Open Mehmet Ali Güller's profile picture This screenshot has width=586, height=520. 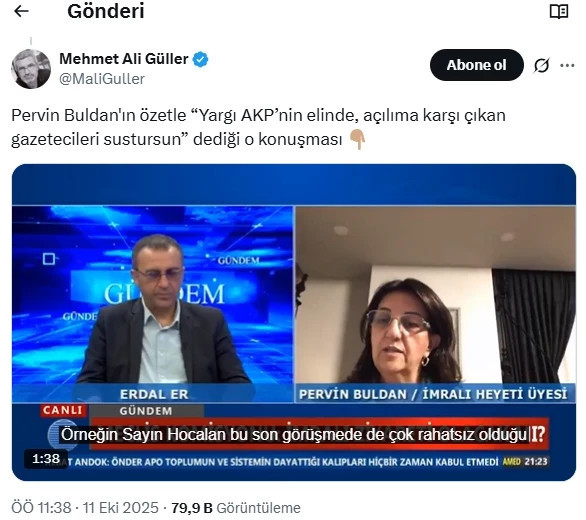(31, 69)
